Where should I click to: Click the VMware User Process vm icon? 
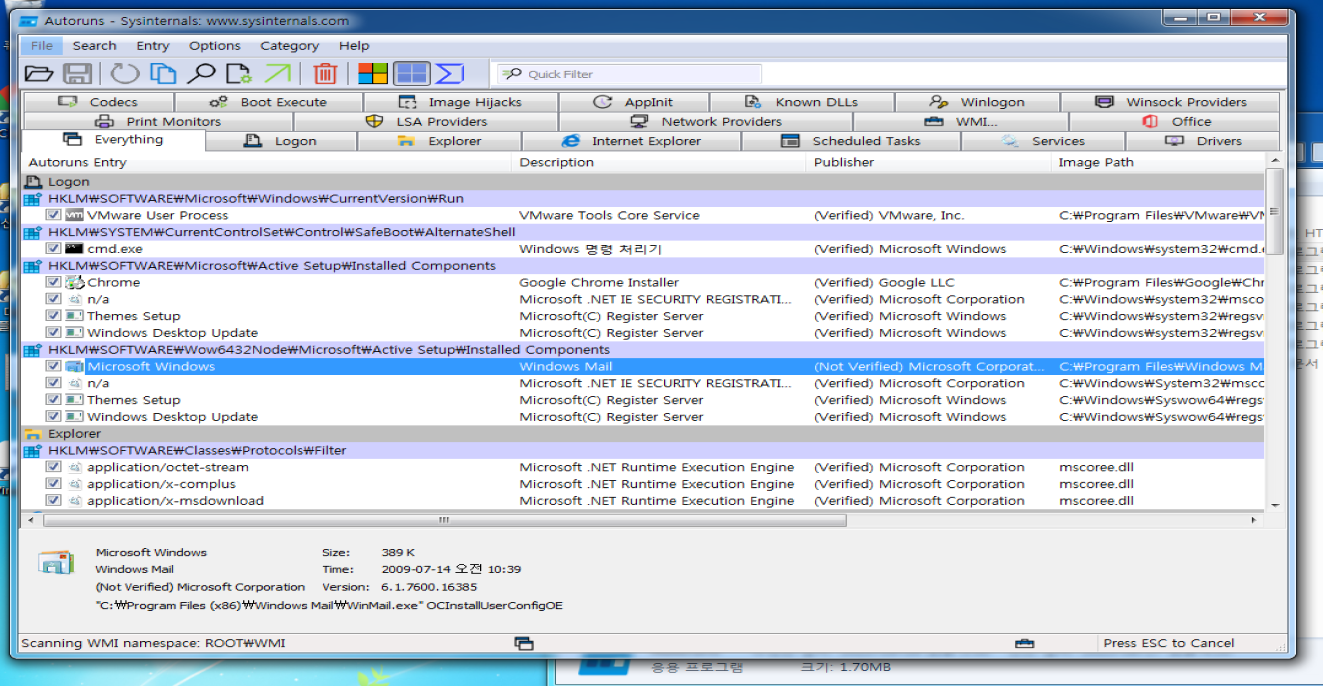[74, 215]
